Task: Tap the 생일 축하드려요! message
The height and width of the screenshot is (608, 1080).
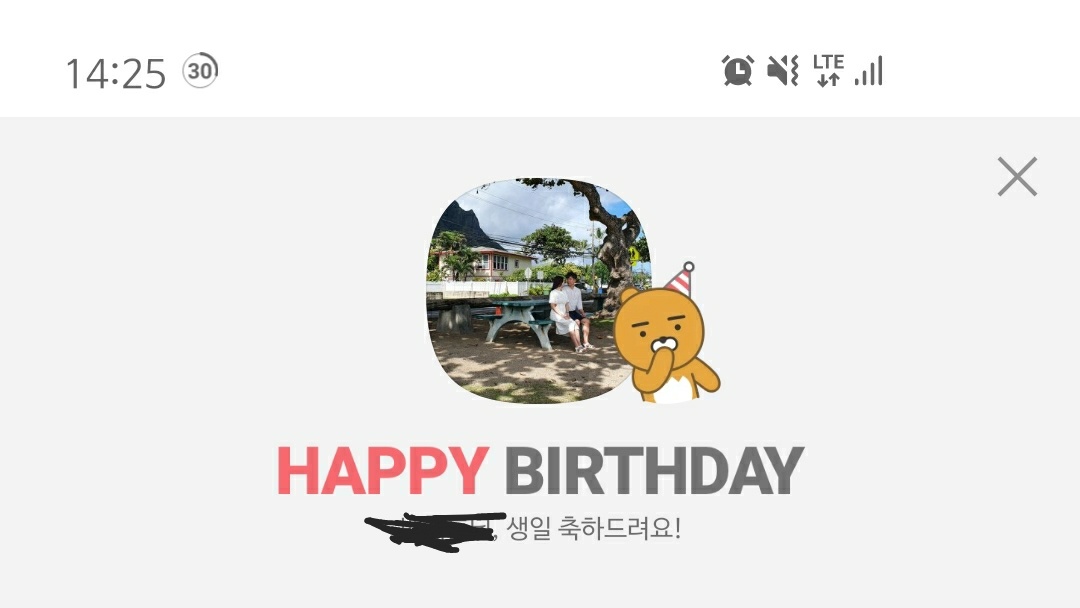Action: click(x=594, y=529)
